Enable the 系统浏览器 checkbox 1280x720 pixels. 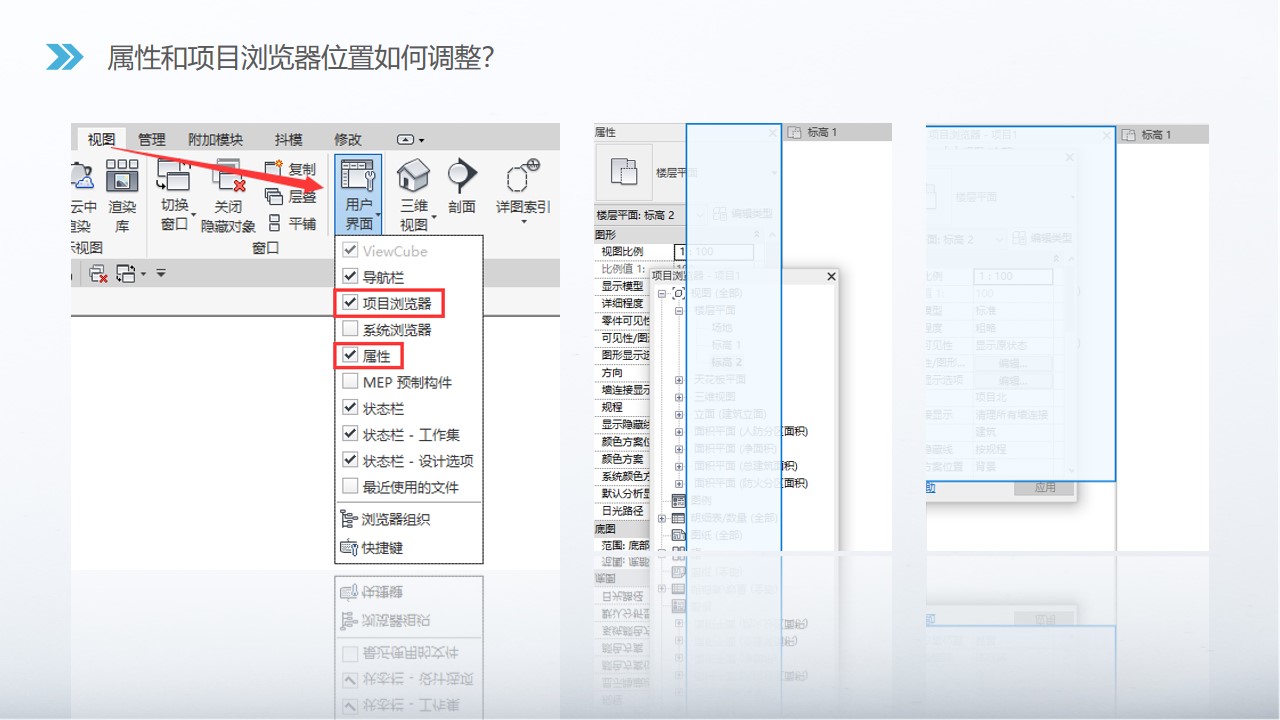(x=350, y=328)
